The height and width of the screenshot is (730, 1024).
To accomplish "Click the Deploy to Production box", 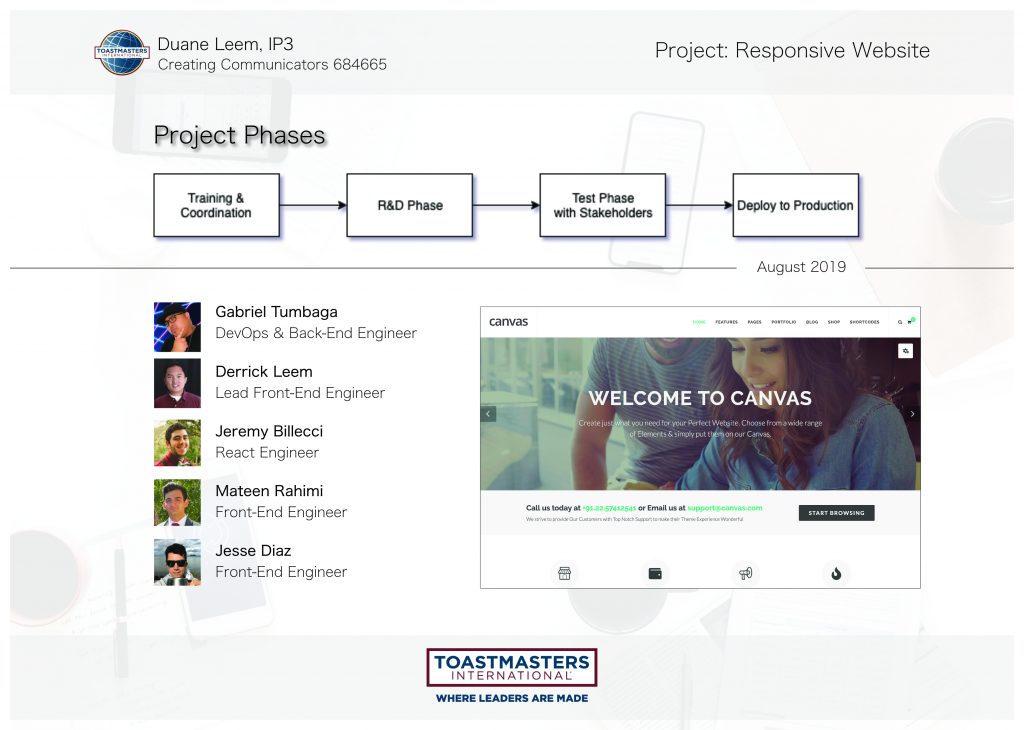I will click(795, 206).
